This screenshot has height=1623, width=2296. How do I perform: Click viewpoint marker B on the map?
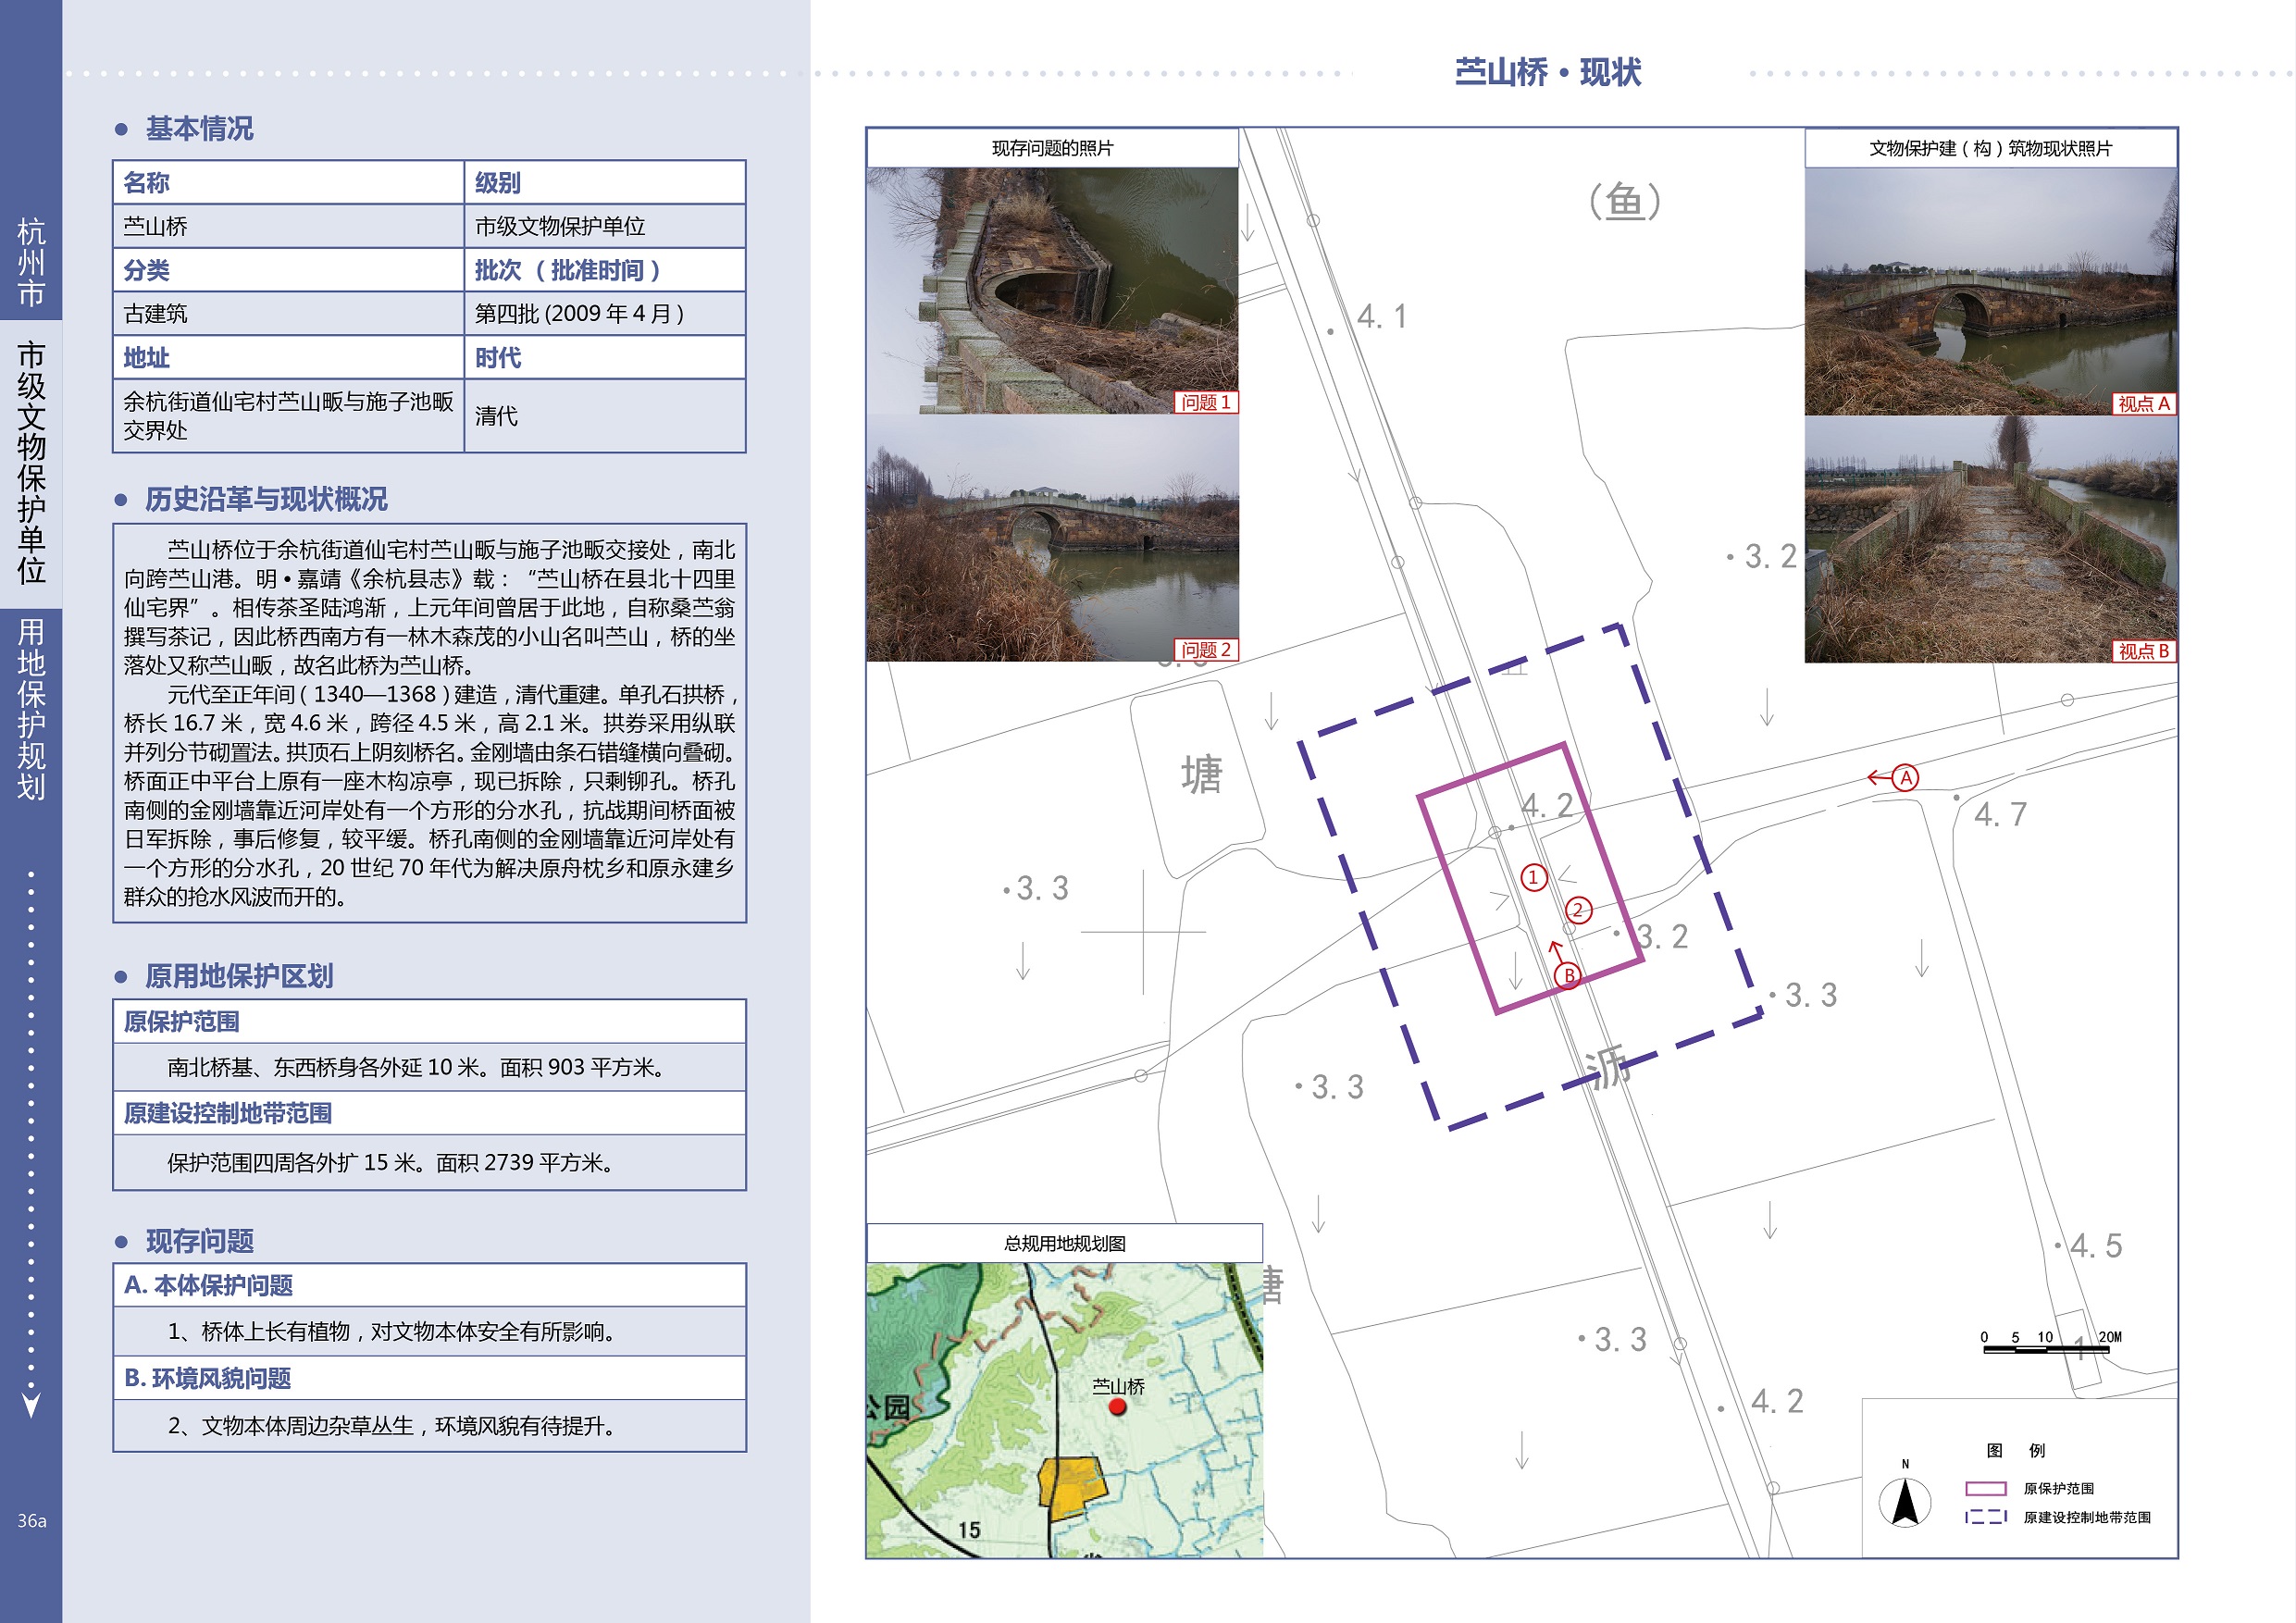click(1569, 975)
